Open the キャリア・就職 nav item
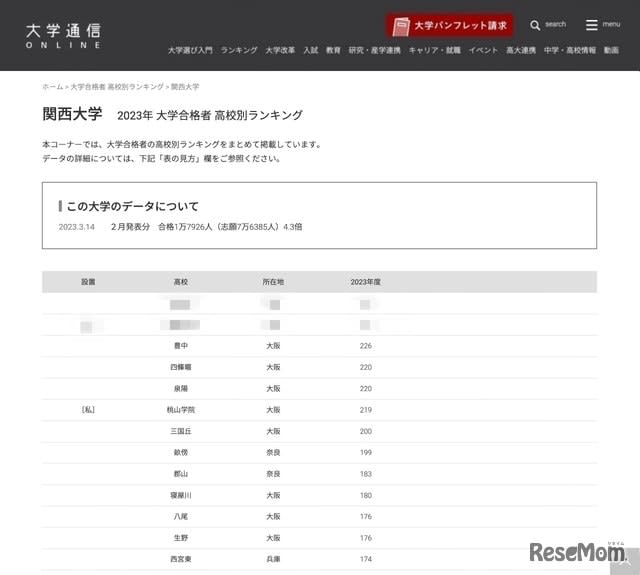This screenshot has height=575, width=640. click(x=435, y=50)
